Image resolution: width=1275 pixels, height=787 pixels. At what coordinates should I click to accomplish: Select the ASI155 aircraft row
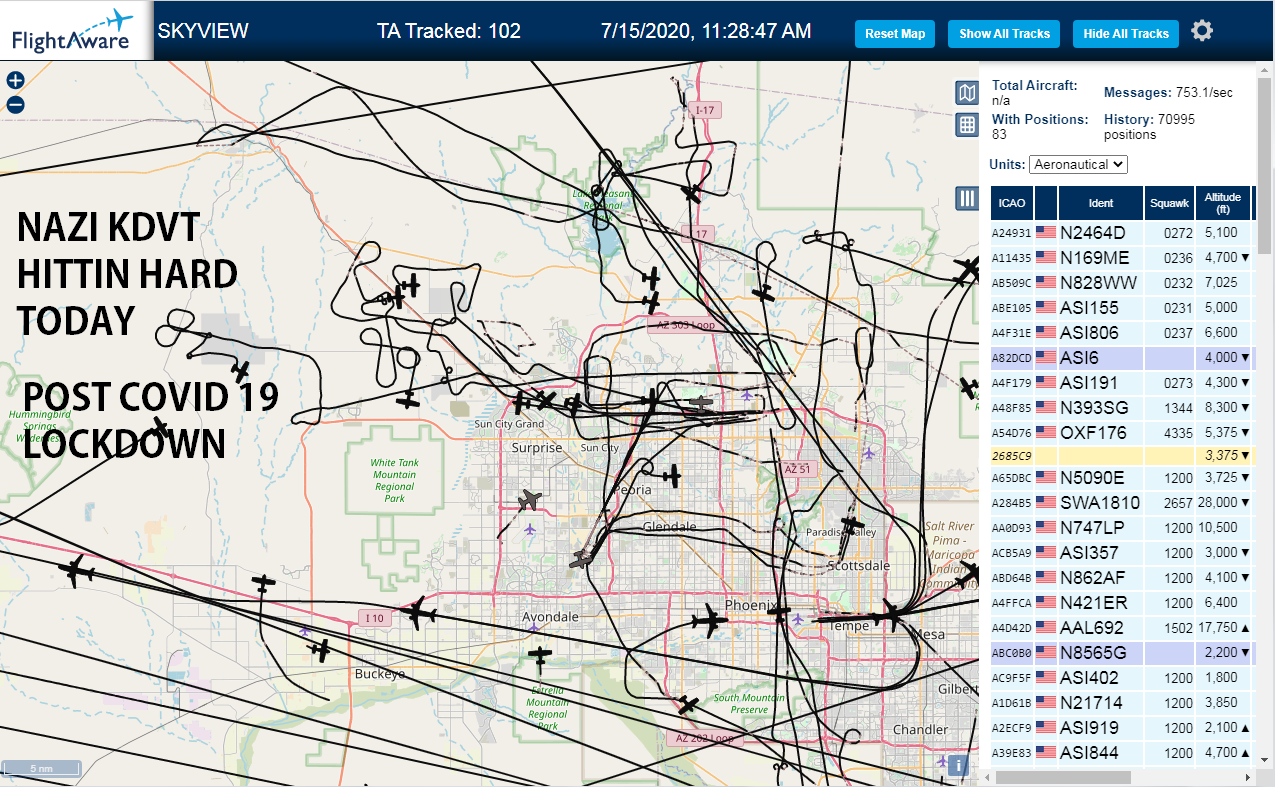(x=1121, y=307)
